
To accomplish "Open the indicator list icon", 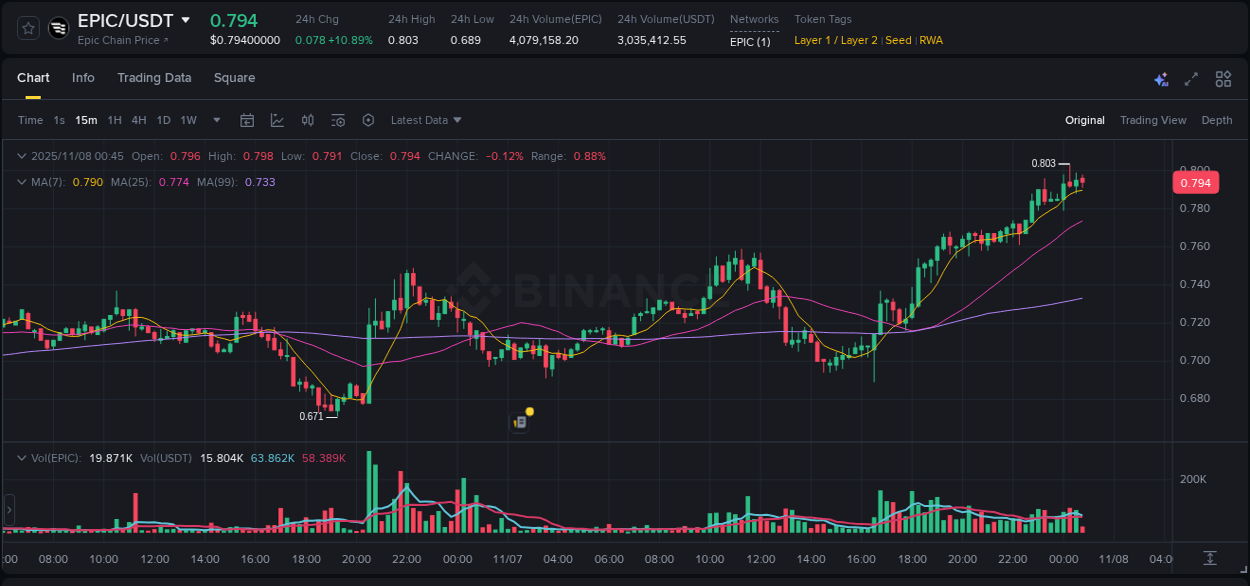I will [x=338, y=119].
